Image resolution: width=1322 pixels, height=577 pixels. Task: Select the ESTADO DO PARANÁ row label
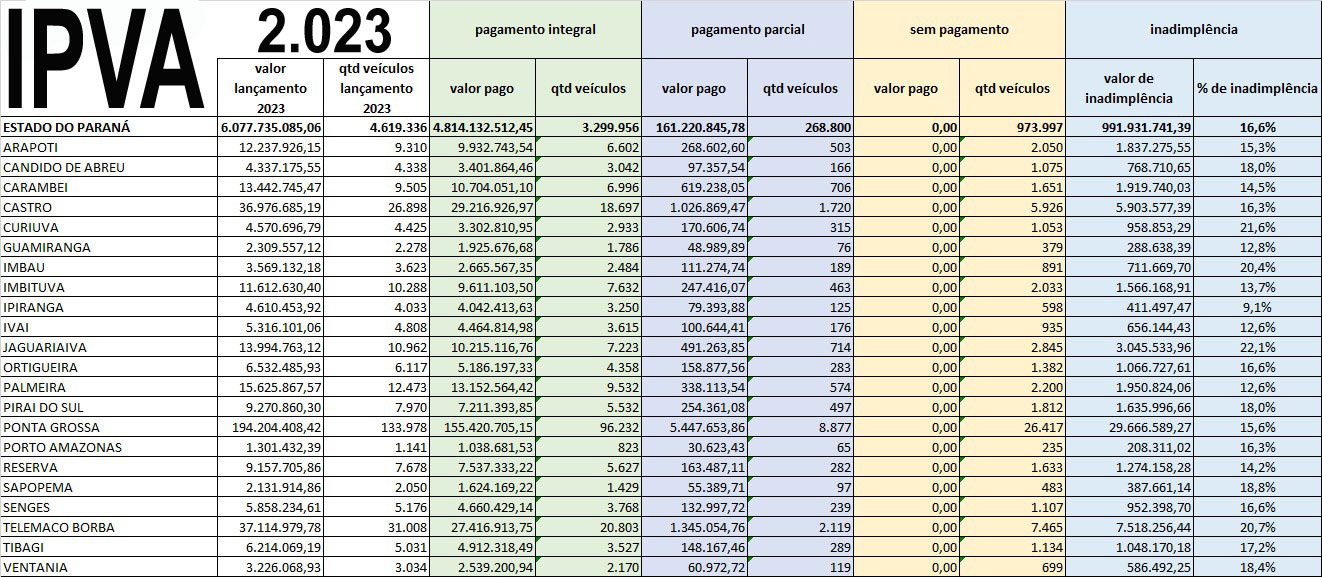[x=110, y=128]
